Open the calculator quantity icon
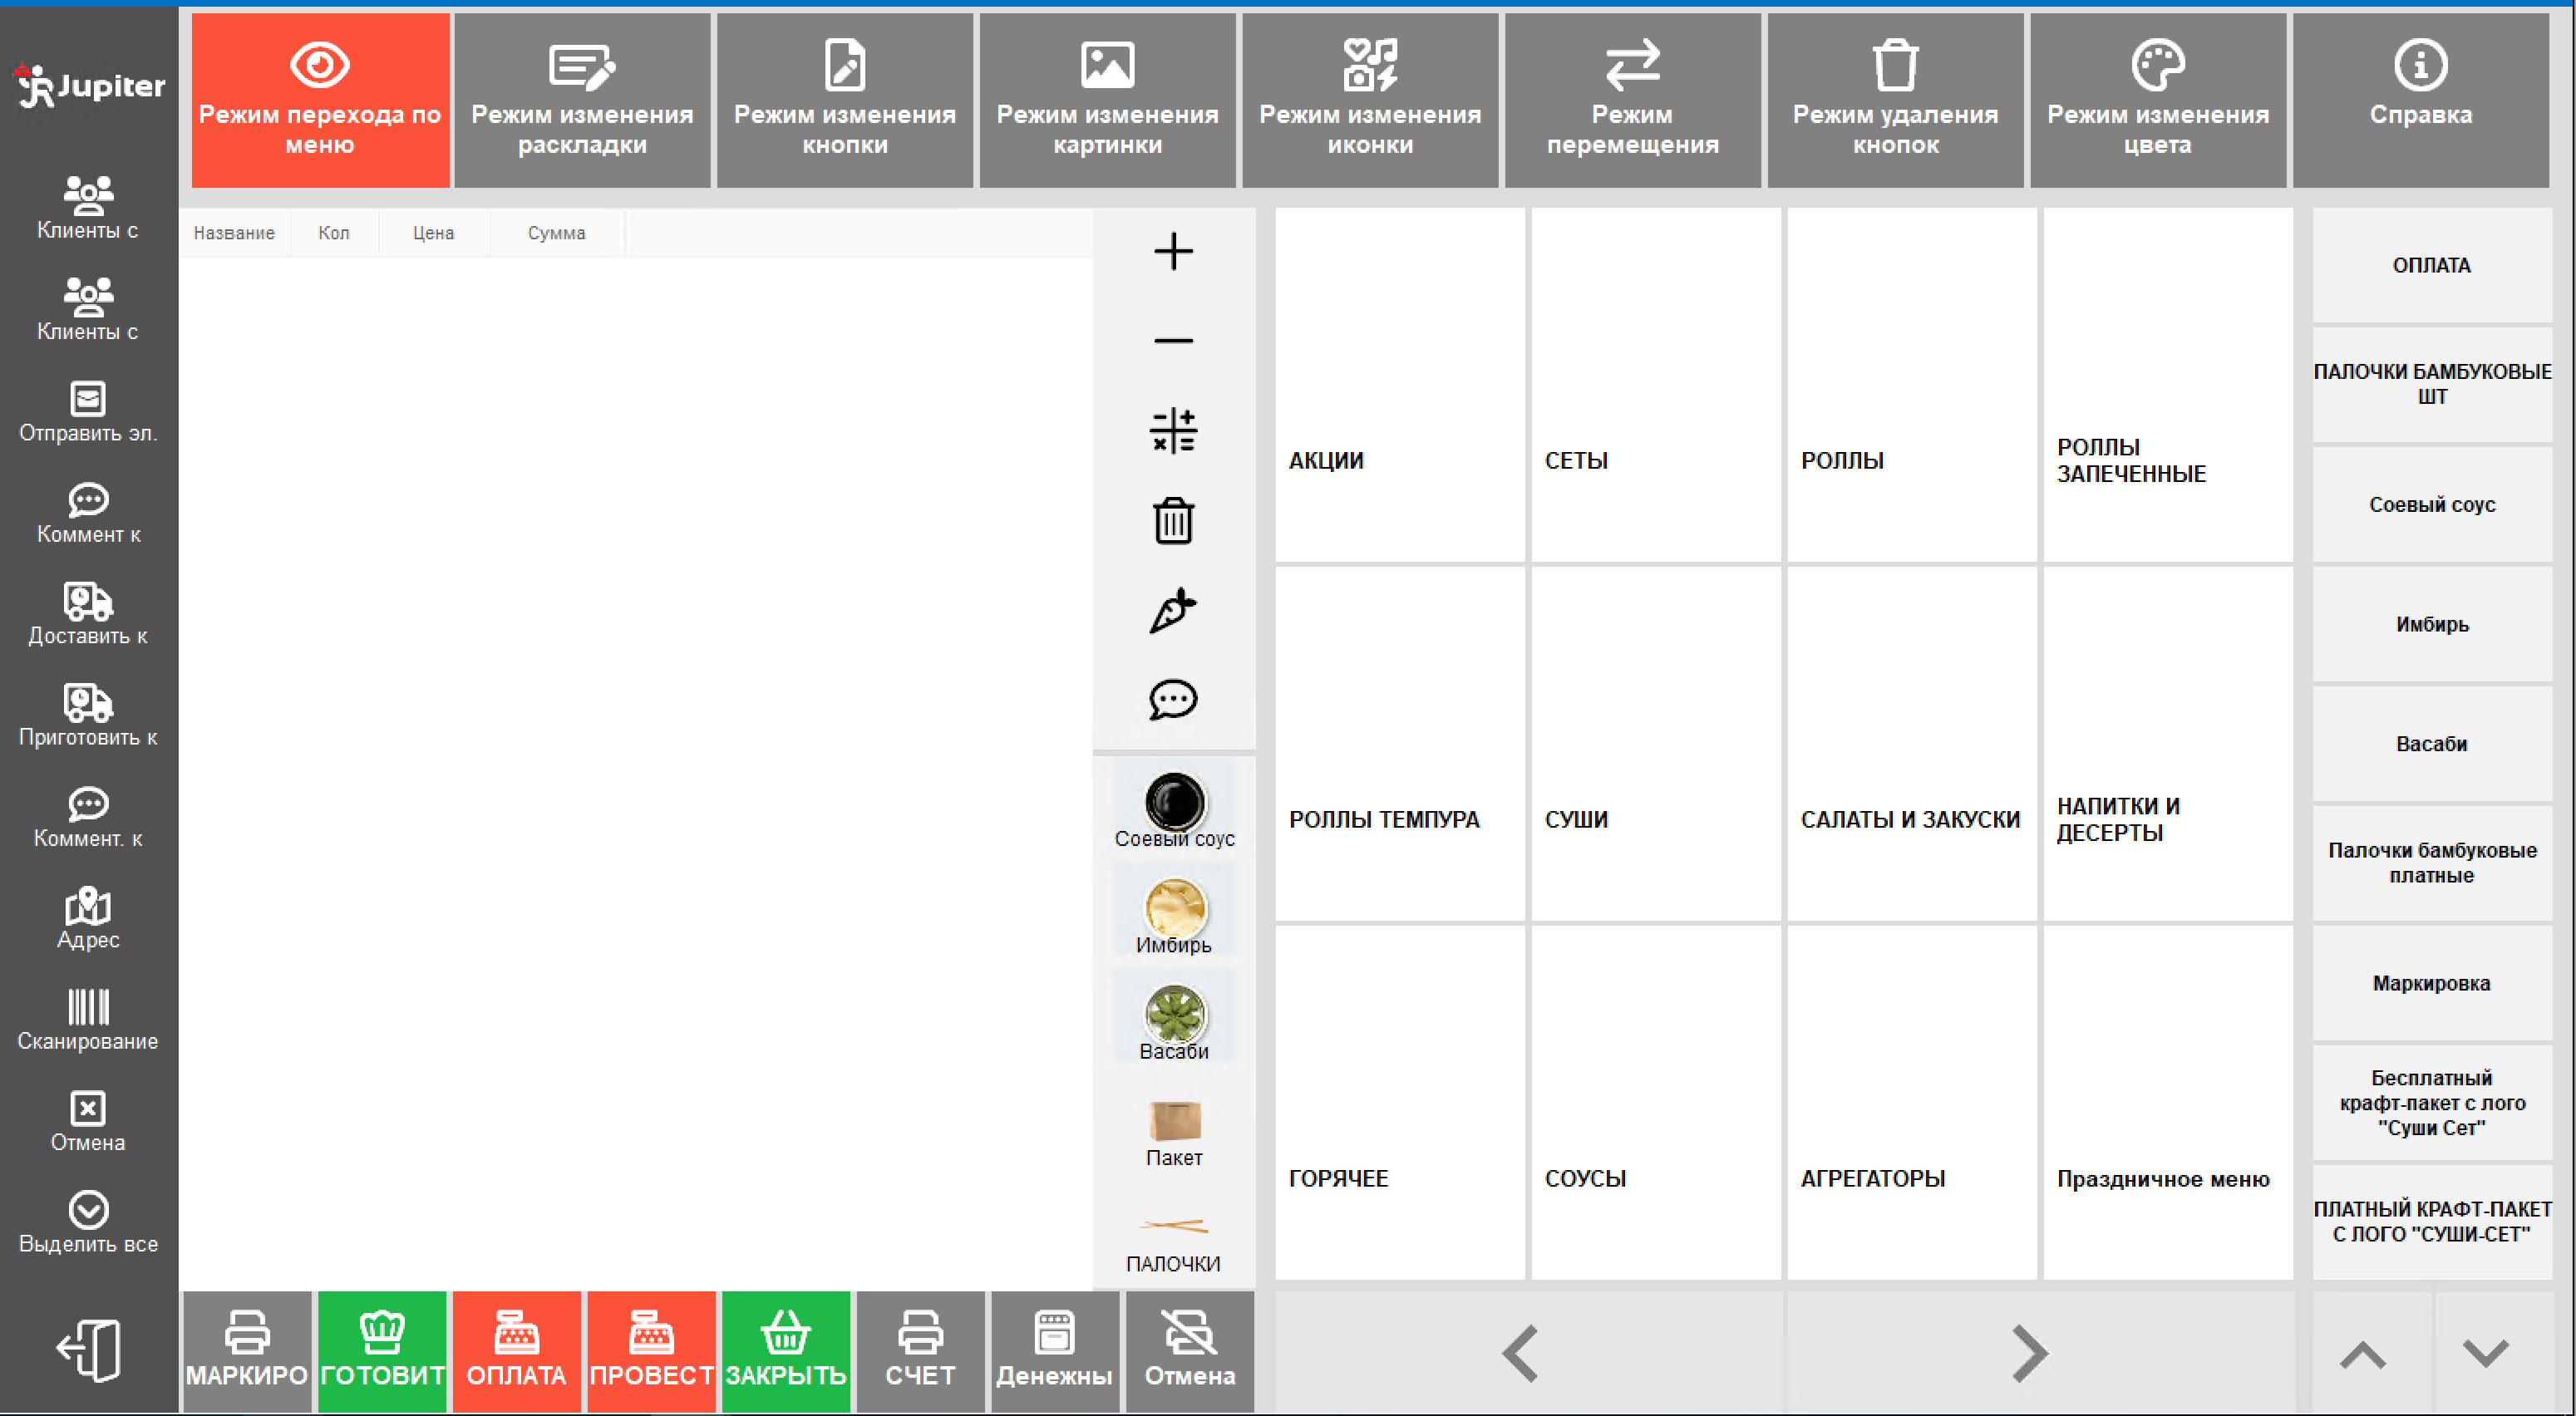 [x=1173, y=431]
